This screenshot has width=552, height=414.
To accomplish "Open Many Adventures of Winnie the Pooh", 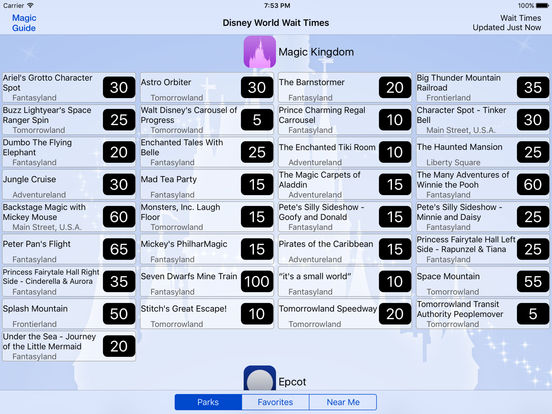I will pos(483,184).
